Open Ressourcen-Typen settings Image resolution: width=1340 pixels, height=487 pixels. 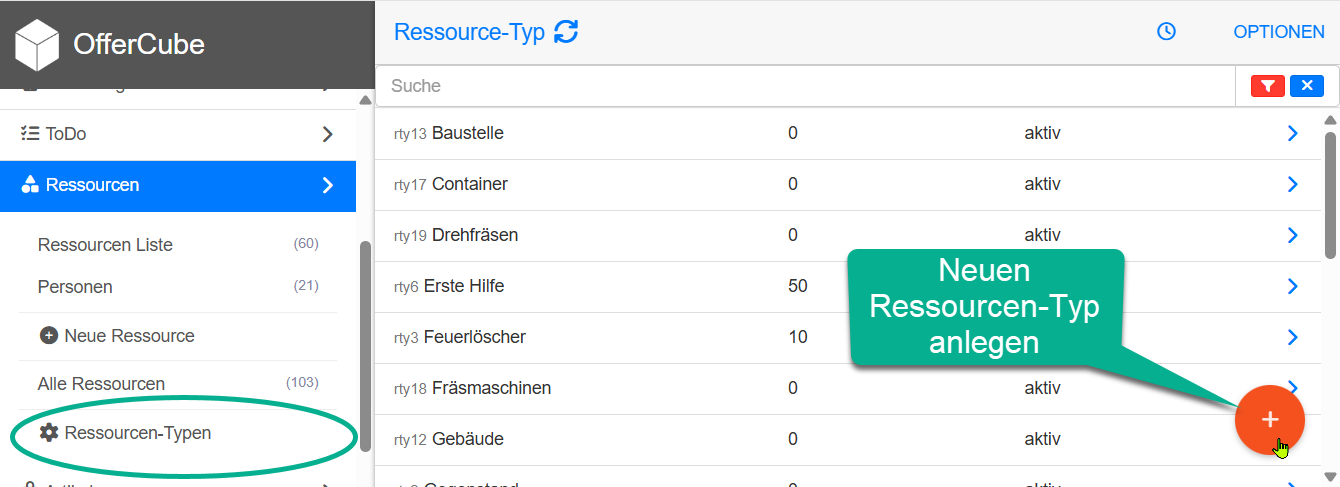[138, 433]
